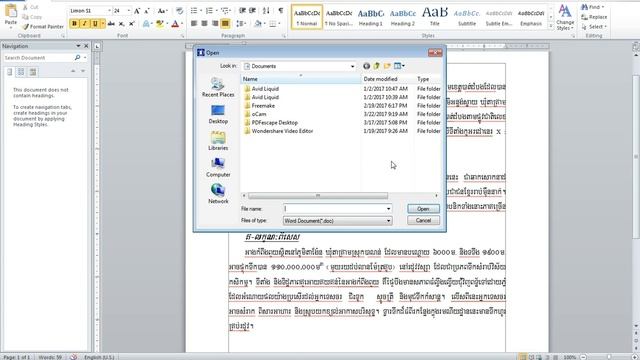Click the Sort icon in Paragraph group
This screenshot has height=360, width=640.
(266, 11)
